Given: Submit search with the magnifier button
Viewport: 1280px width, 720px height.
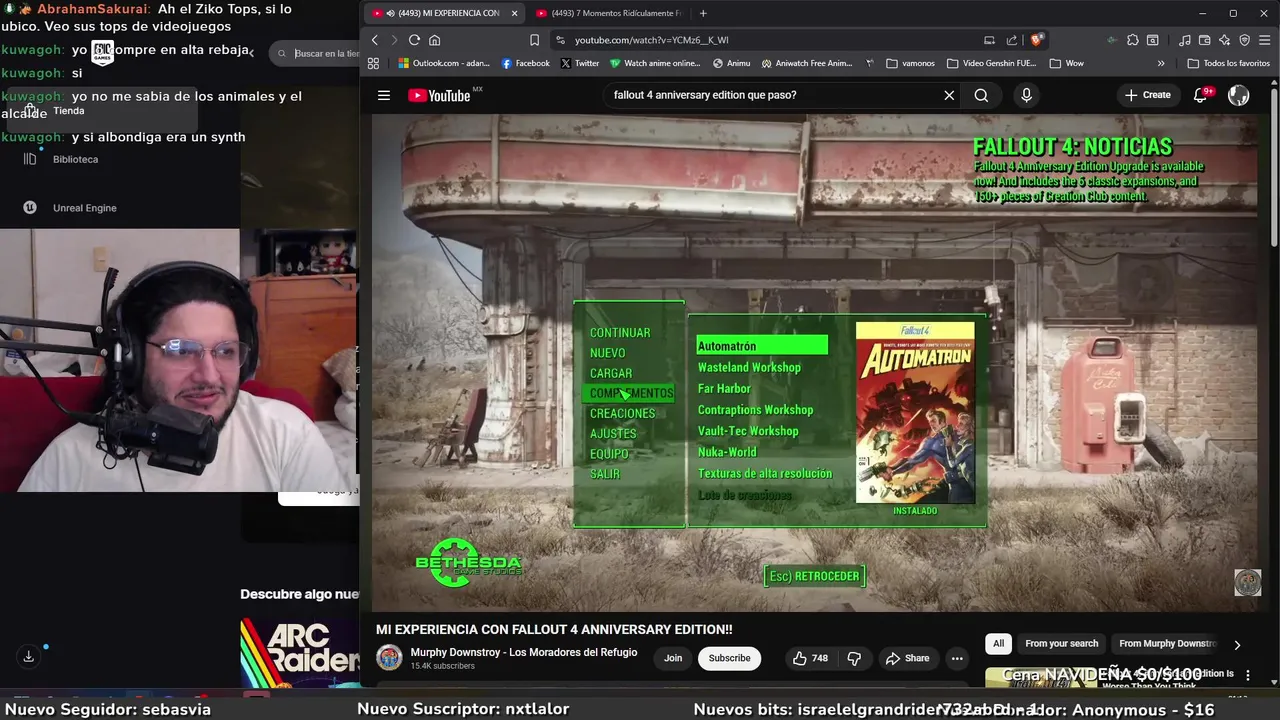Looking at the screenshot, I should click(x=981, y=95).
